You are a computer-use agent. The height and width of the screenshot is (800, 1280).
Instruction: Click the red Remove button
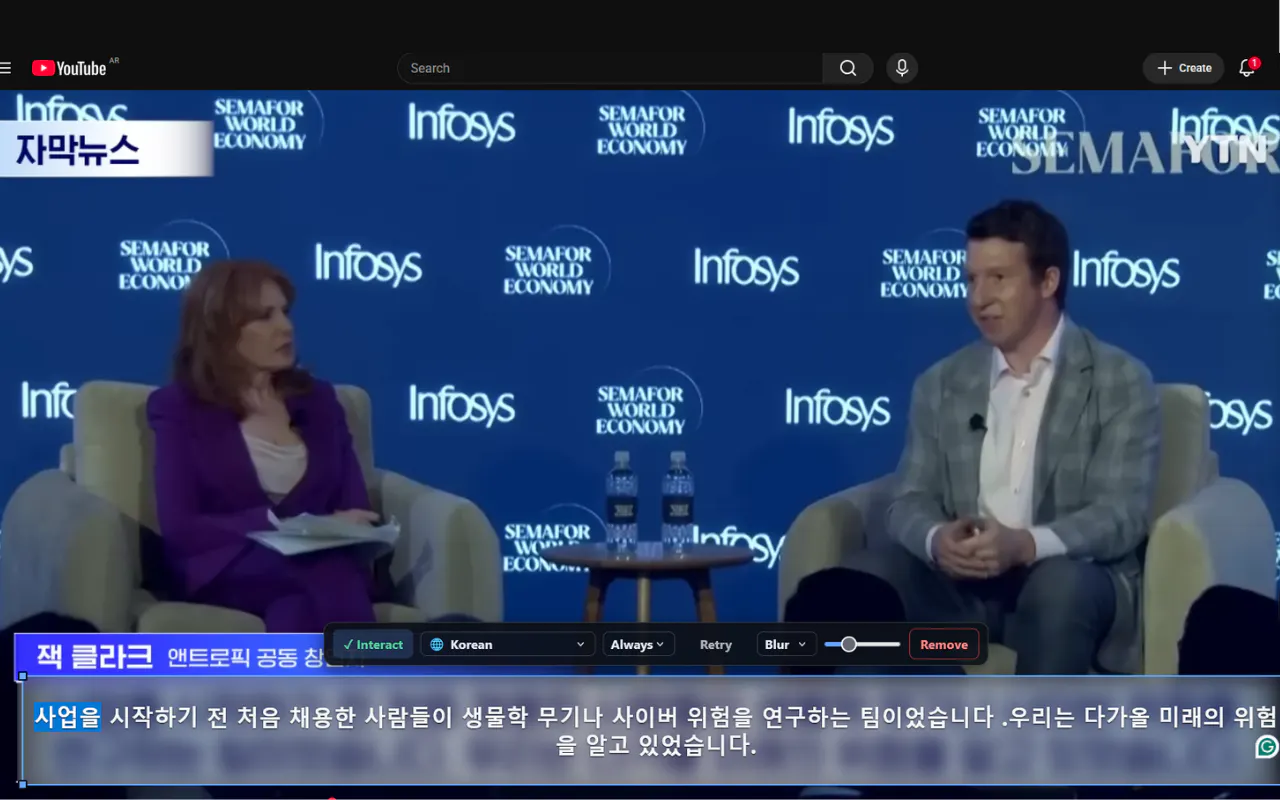944,645
